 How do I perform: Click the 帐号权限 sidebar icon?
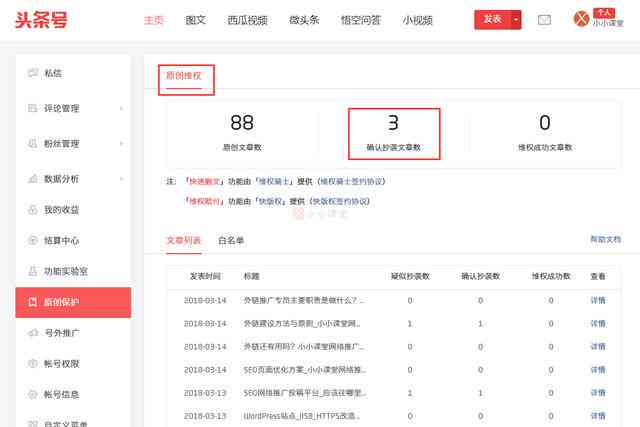pyautogui.click(x=33, y=363)
